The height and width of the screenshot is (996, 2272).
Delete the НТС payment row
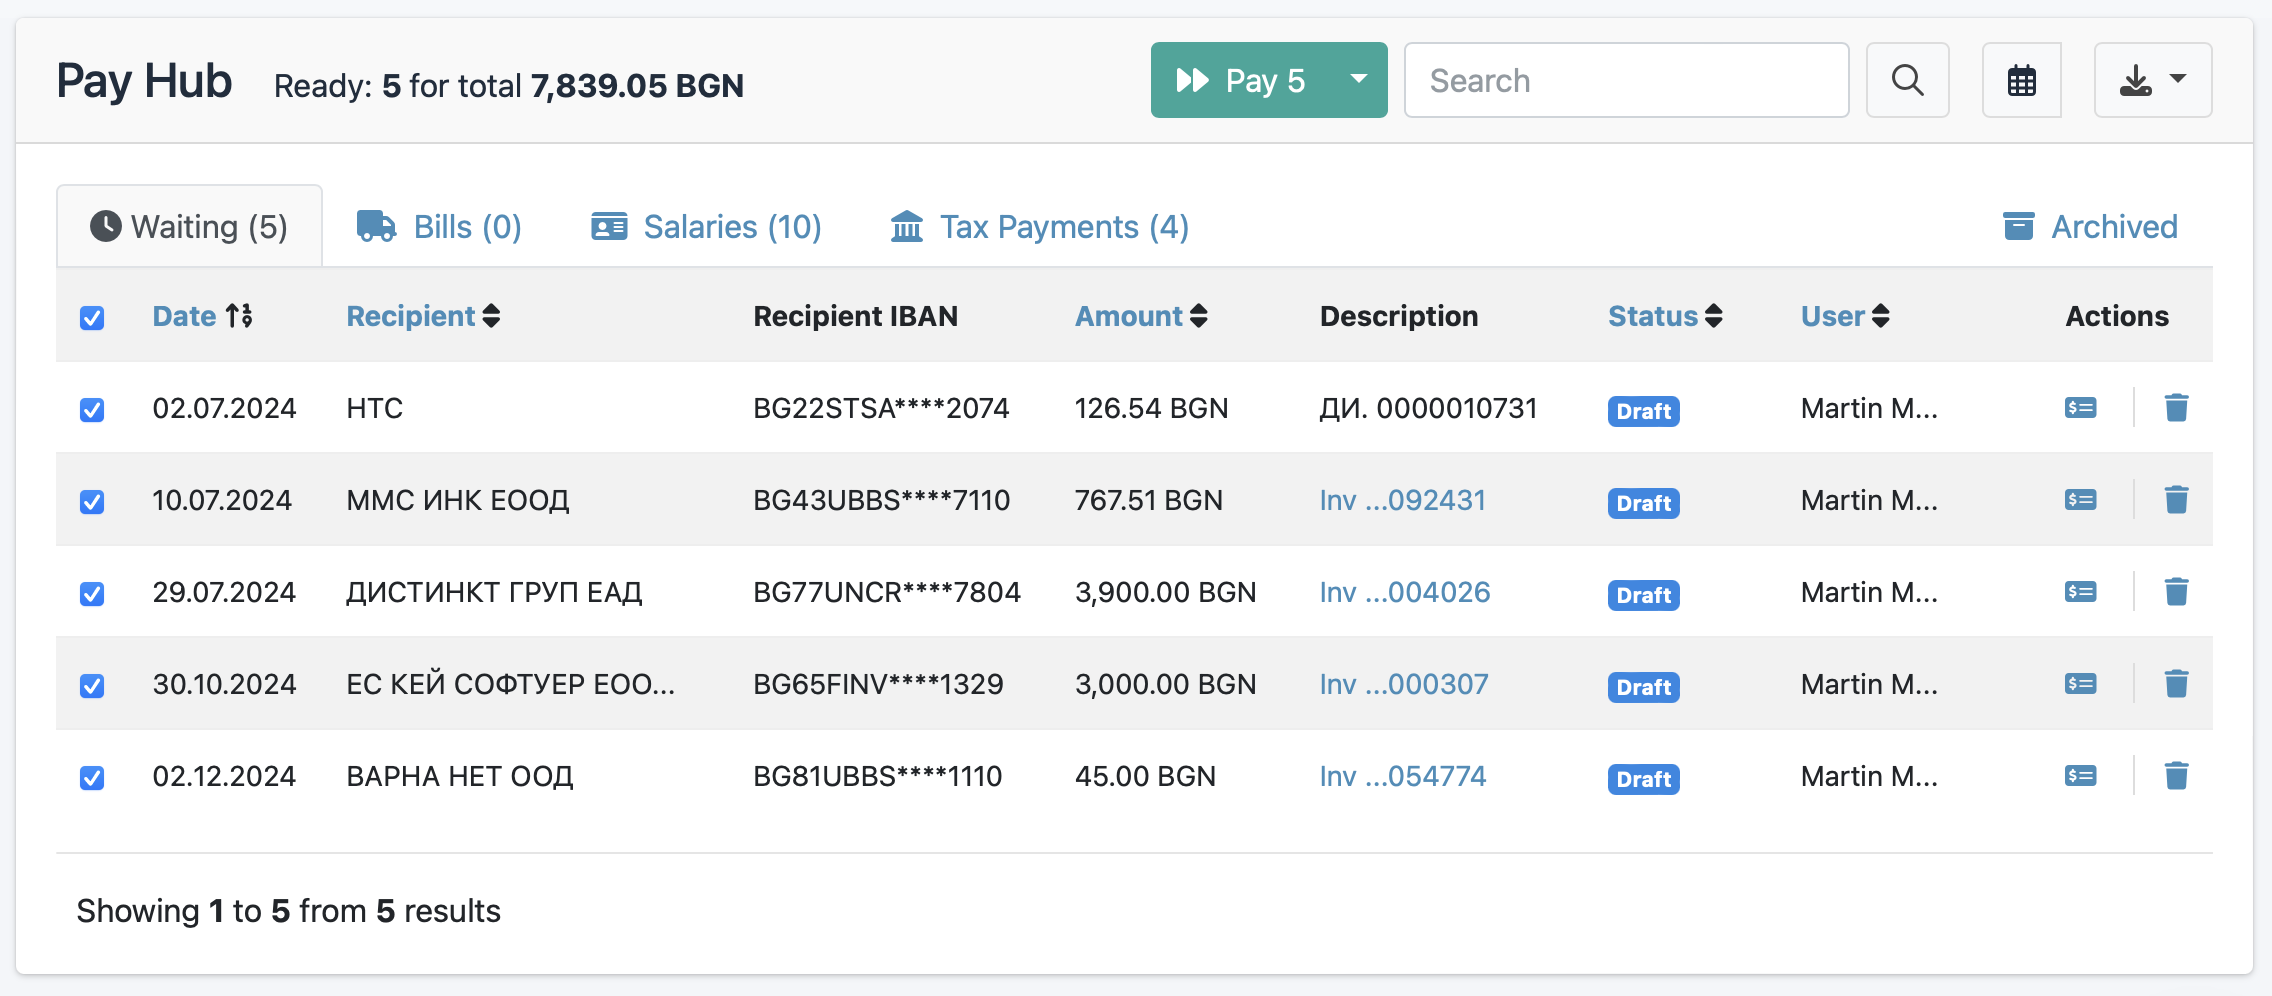2176,408
